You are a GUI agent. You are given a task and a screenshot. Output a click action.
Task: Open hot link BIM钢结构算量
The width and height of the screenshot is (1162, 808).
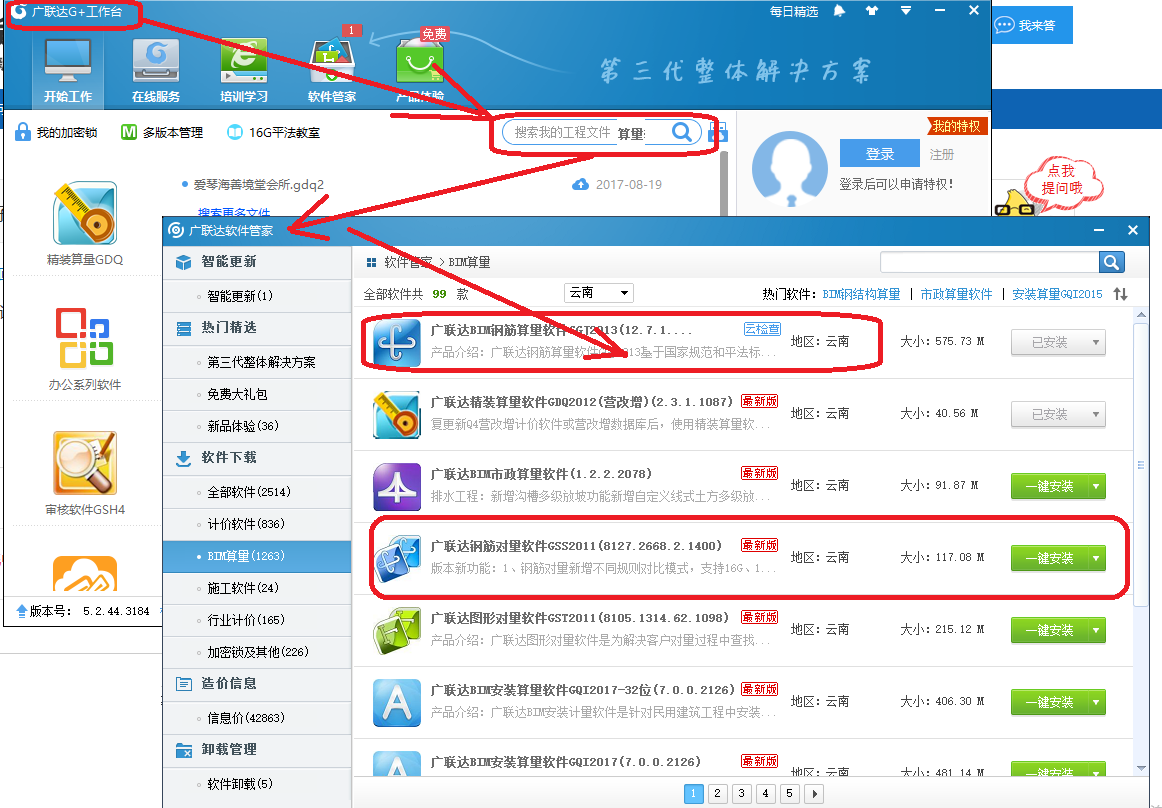[861, 294]
